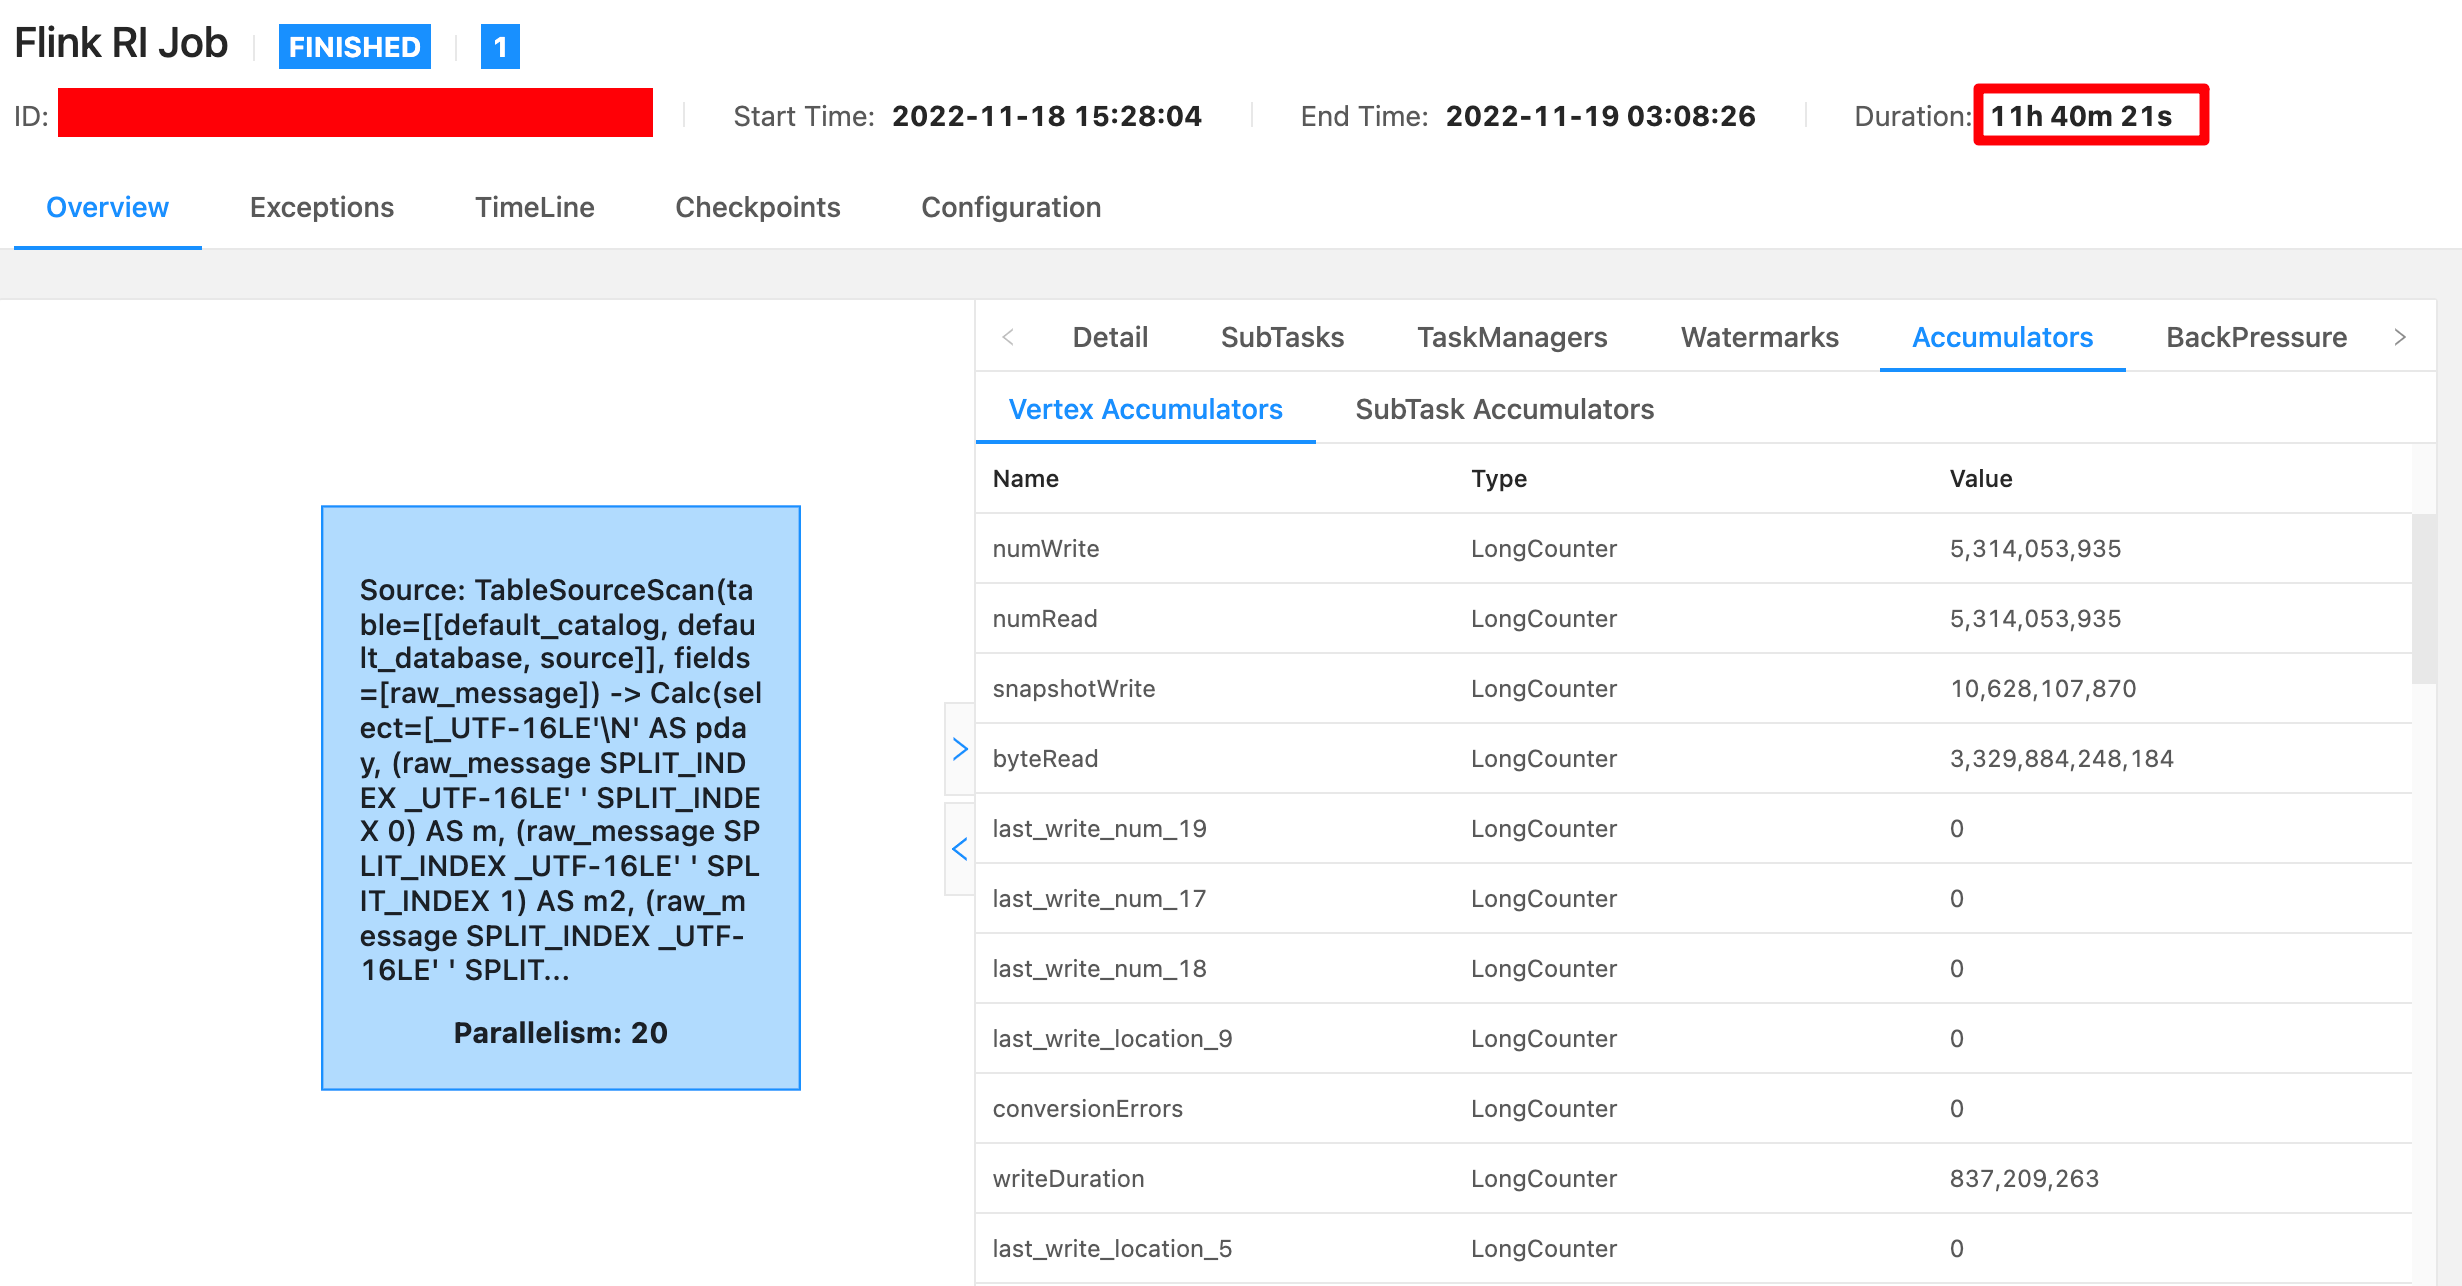
Task: Select the last_write_num_18 row
Action: [x=1693, y=968]
